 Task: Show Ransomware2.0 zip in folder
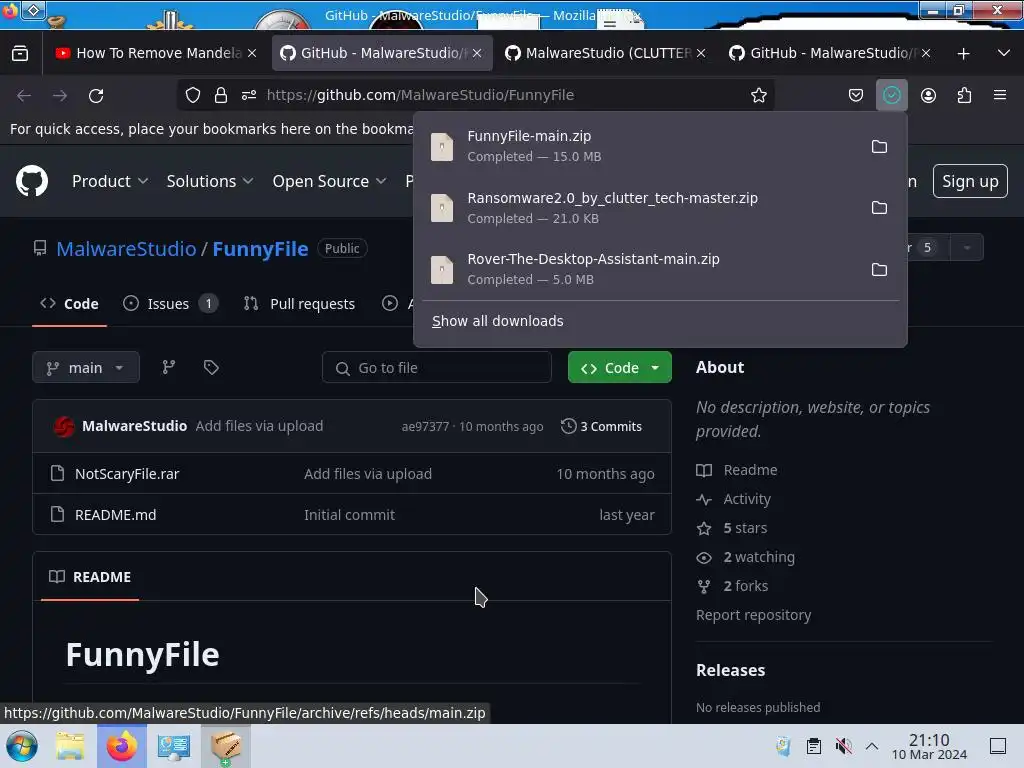pos(879,208)
